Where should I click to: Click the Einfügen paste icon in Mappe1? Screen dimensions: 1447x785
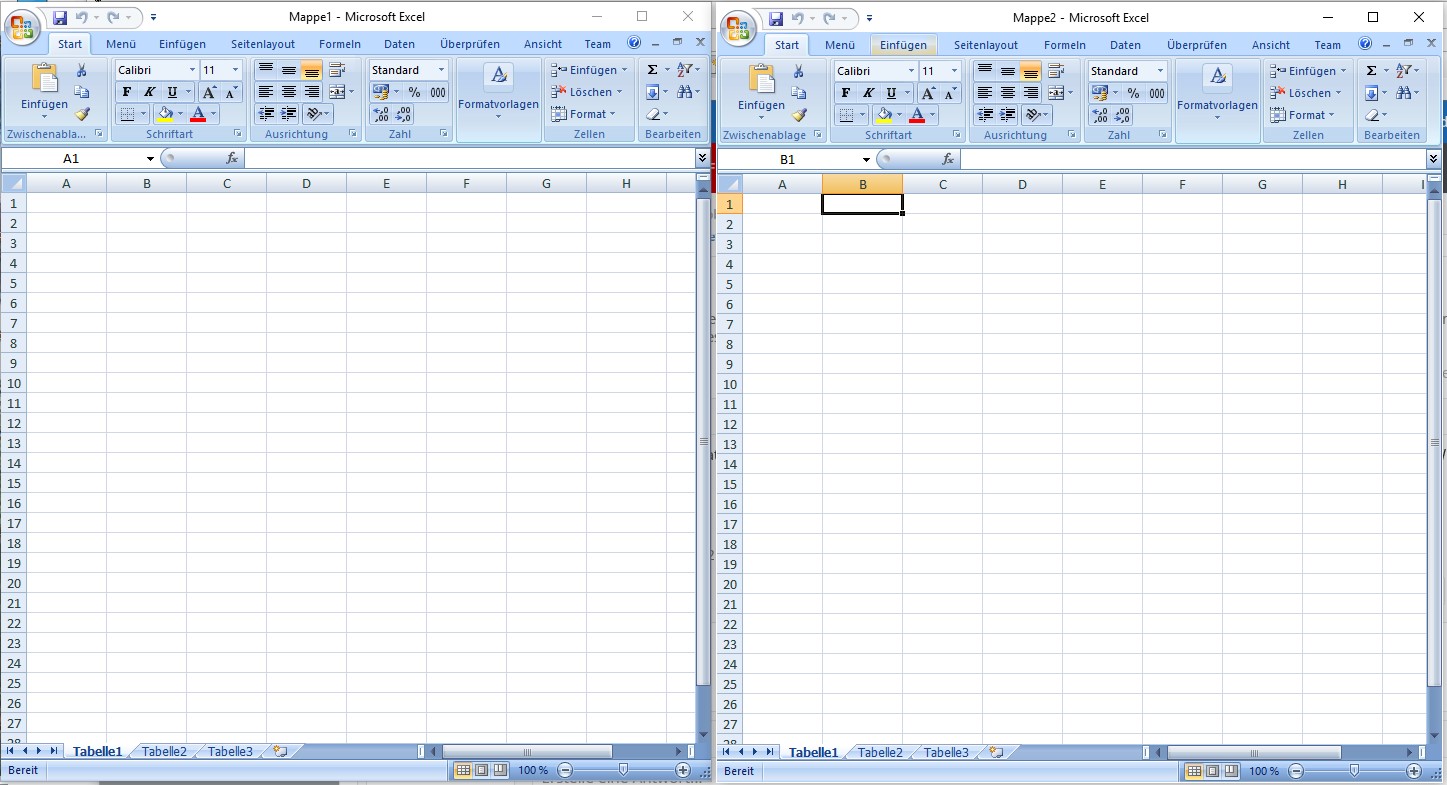click(x=44, y=78)
